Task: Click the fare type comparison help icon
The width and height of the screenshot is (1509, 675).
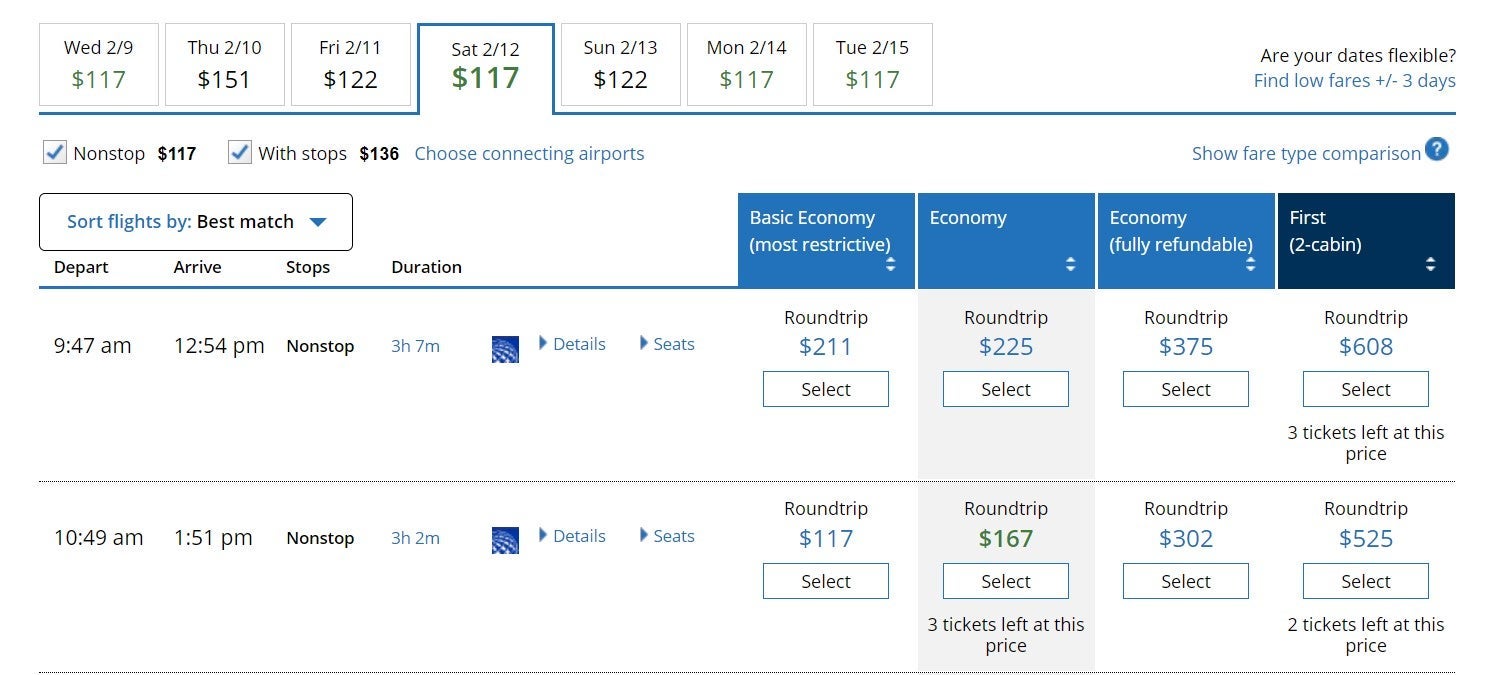Action: (x=1437, y=150)
